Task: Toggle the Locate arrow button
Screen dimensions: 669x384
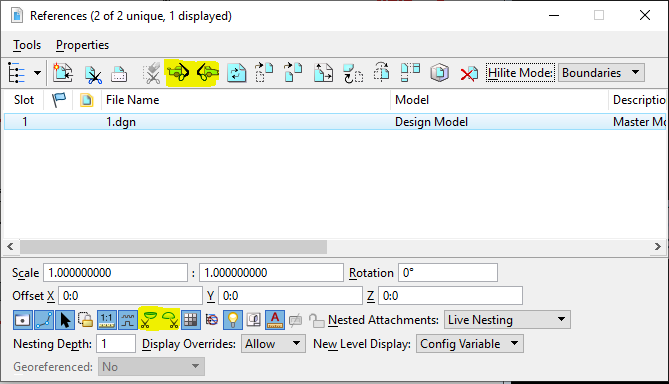Action: [x=65, y=320]
